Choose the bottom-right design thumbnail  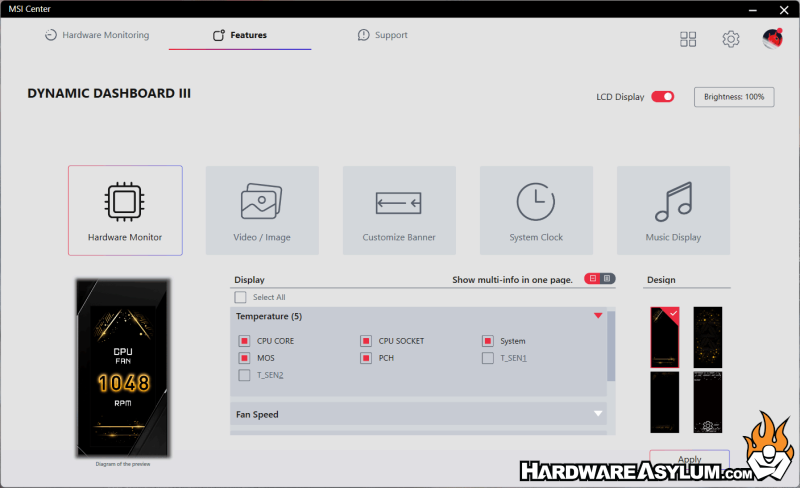click(708, 402)
